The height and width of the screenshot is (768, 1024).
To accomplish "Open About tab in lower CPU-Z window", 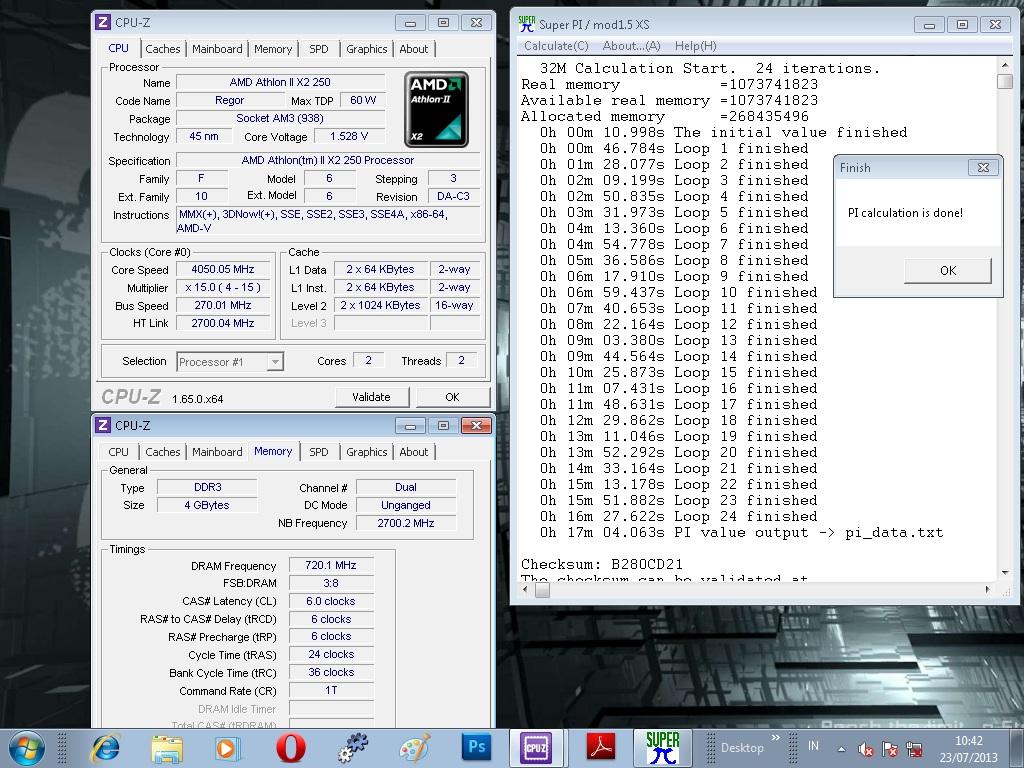I will pos(413,452).
